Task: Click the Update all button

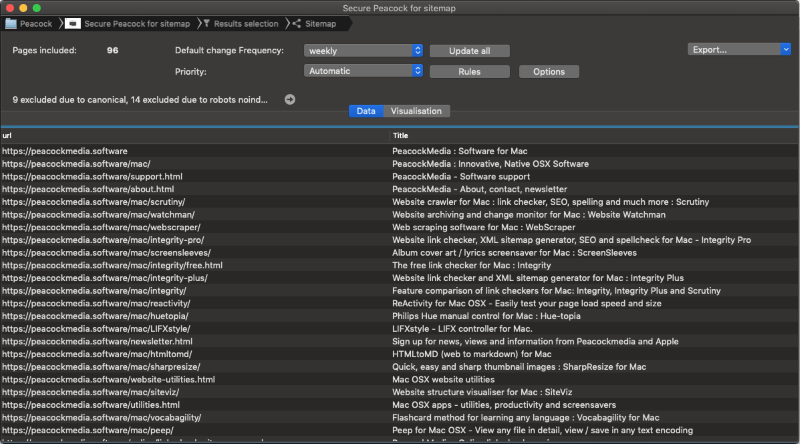Action: coord(470,51)
